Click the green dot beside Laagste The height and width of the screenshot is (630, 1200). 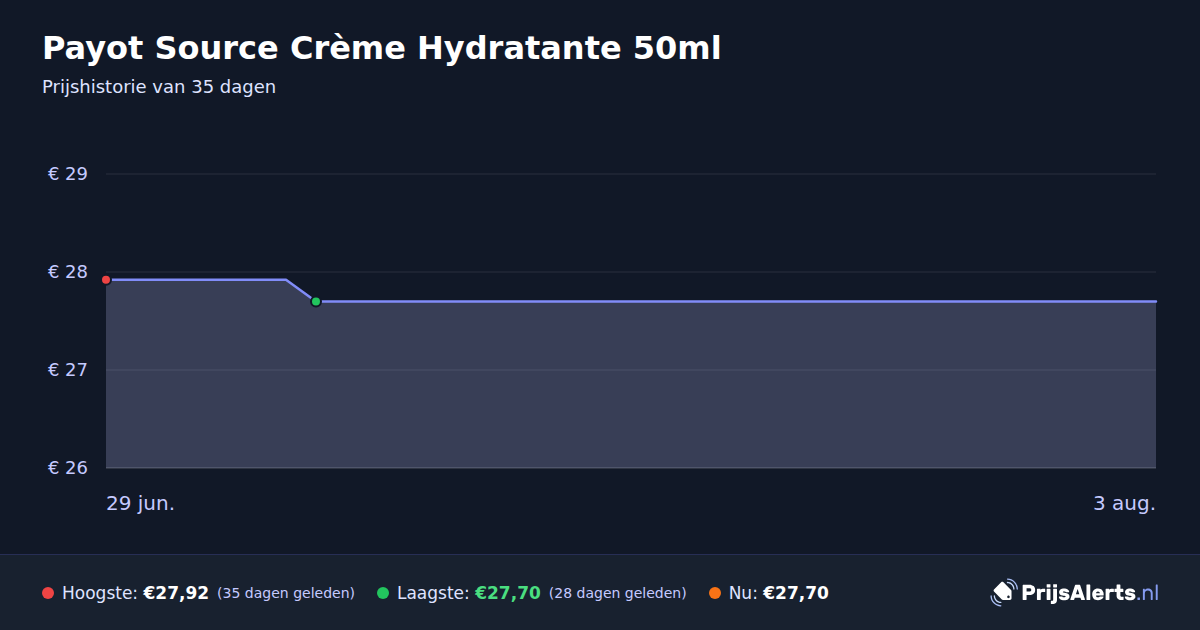point(383,593)
